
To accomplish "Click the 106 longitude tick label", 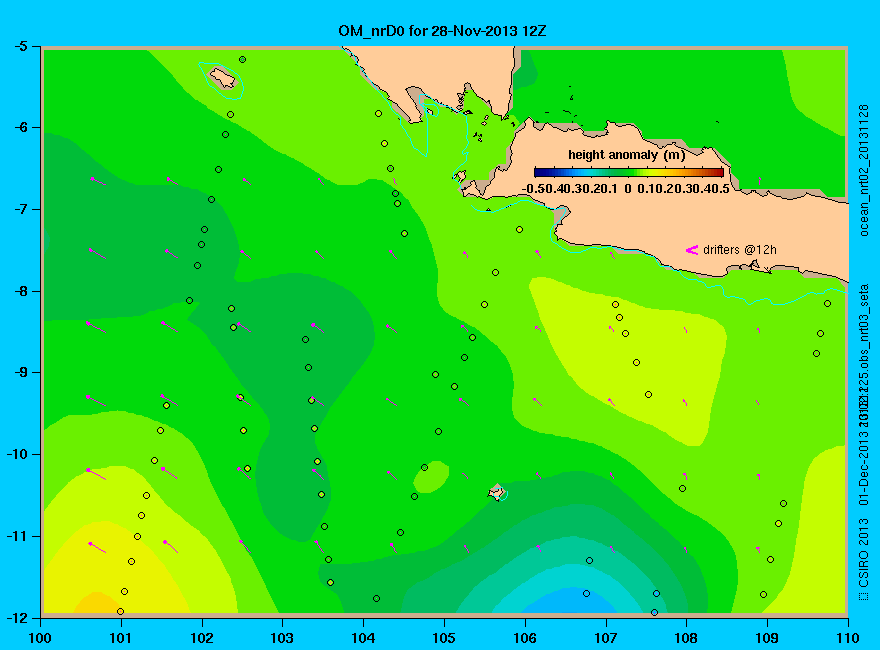I will click(525, 638).
